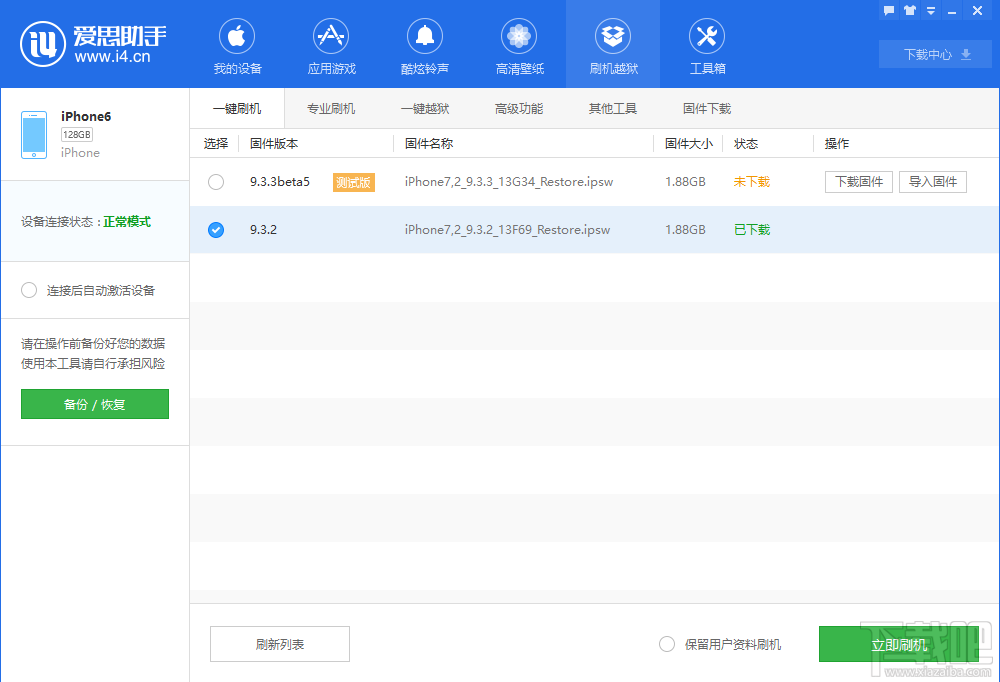Image resolution: width=1000 pixels, height=682 pixels.
Task: Switch to the 专业刷机 tab
Action: coord(331,107)
